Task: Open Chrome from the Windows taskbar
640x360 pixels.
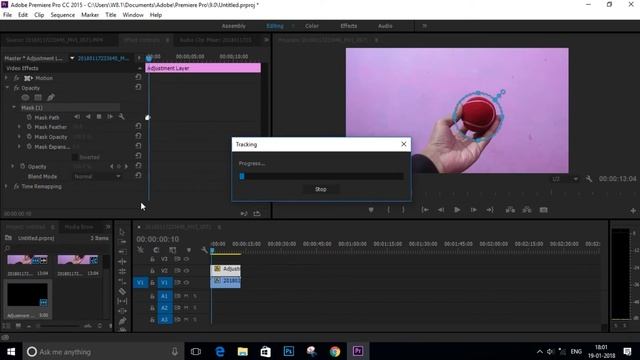Action: 335,351
